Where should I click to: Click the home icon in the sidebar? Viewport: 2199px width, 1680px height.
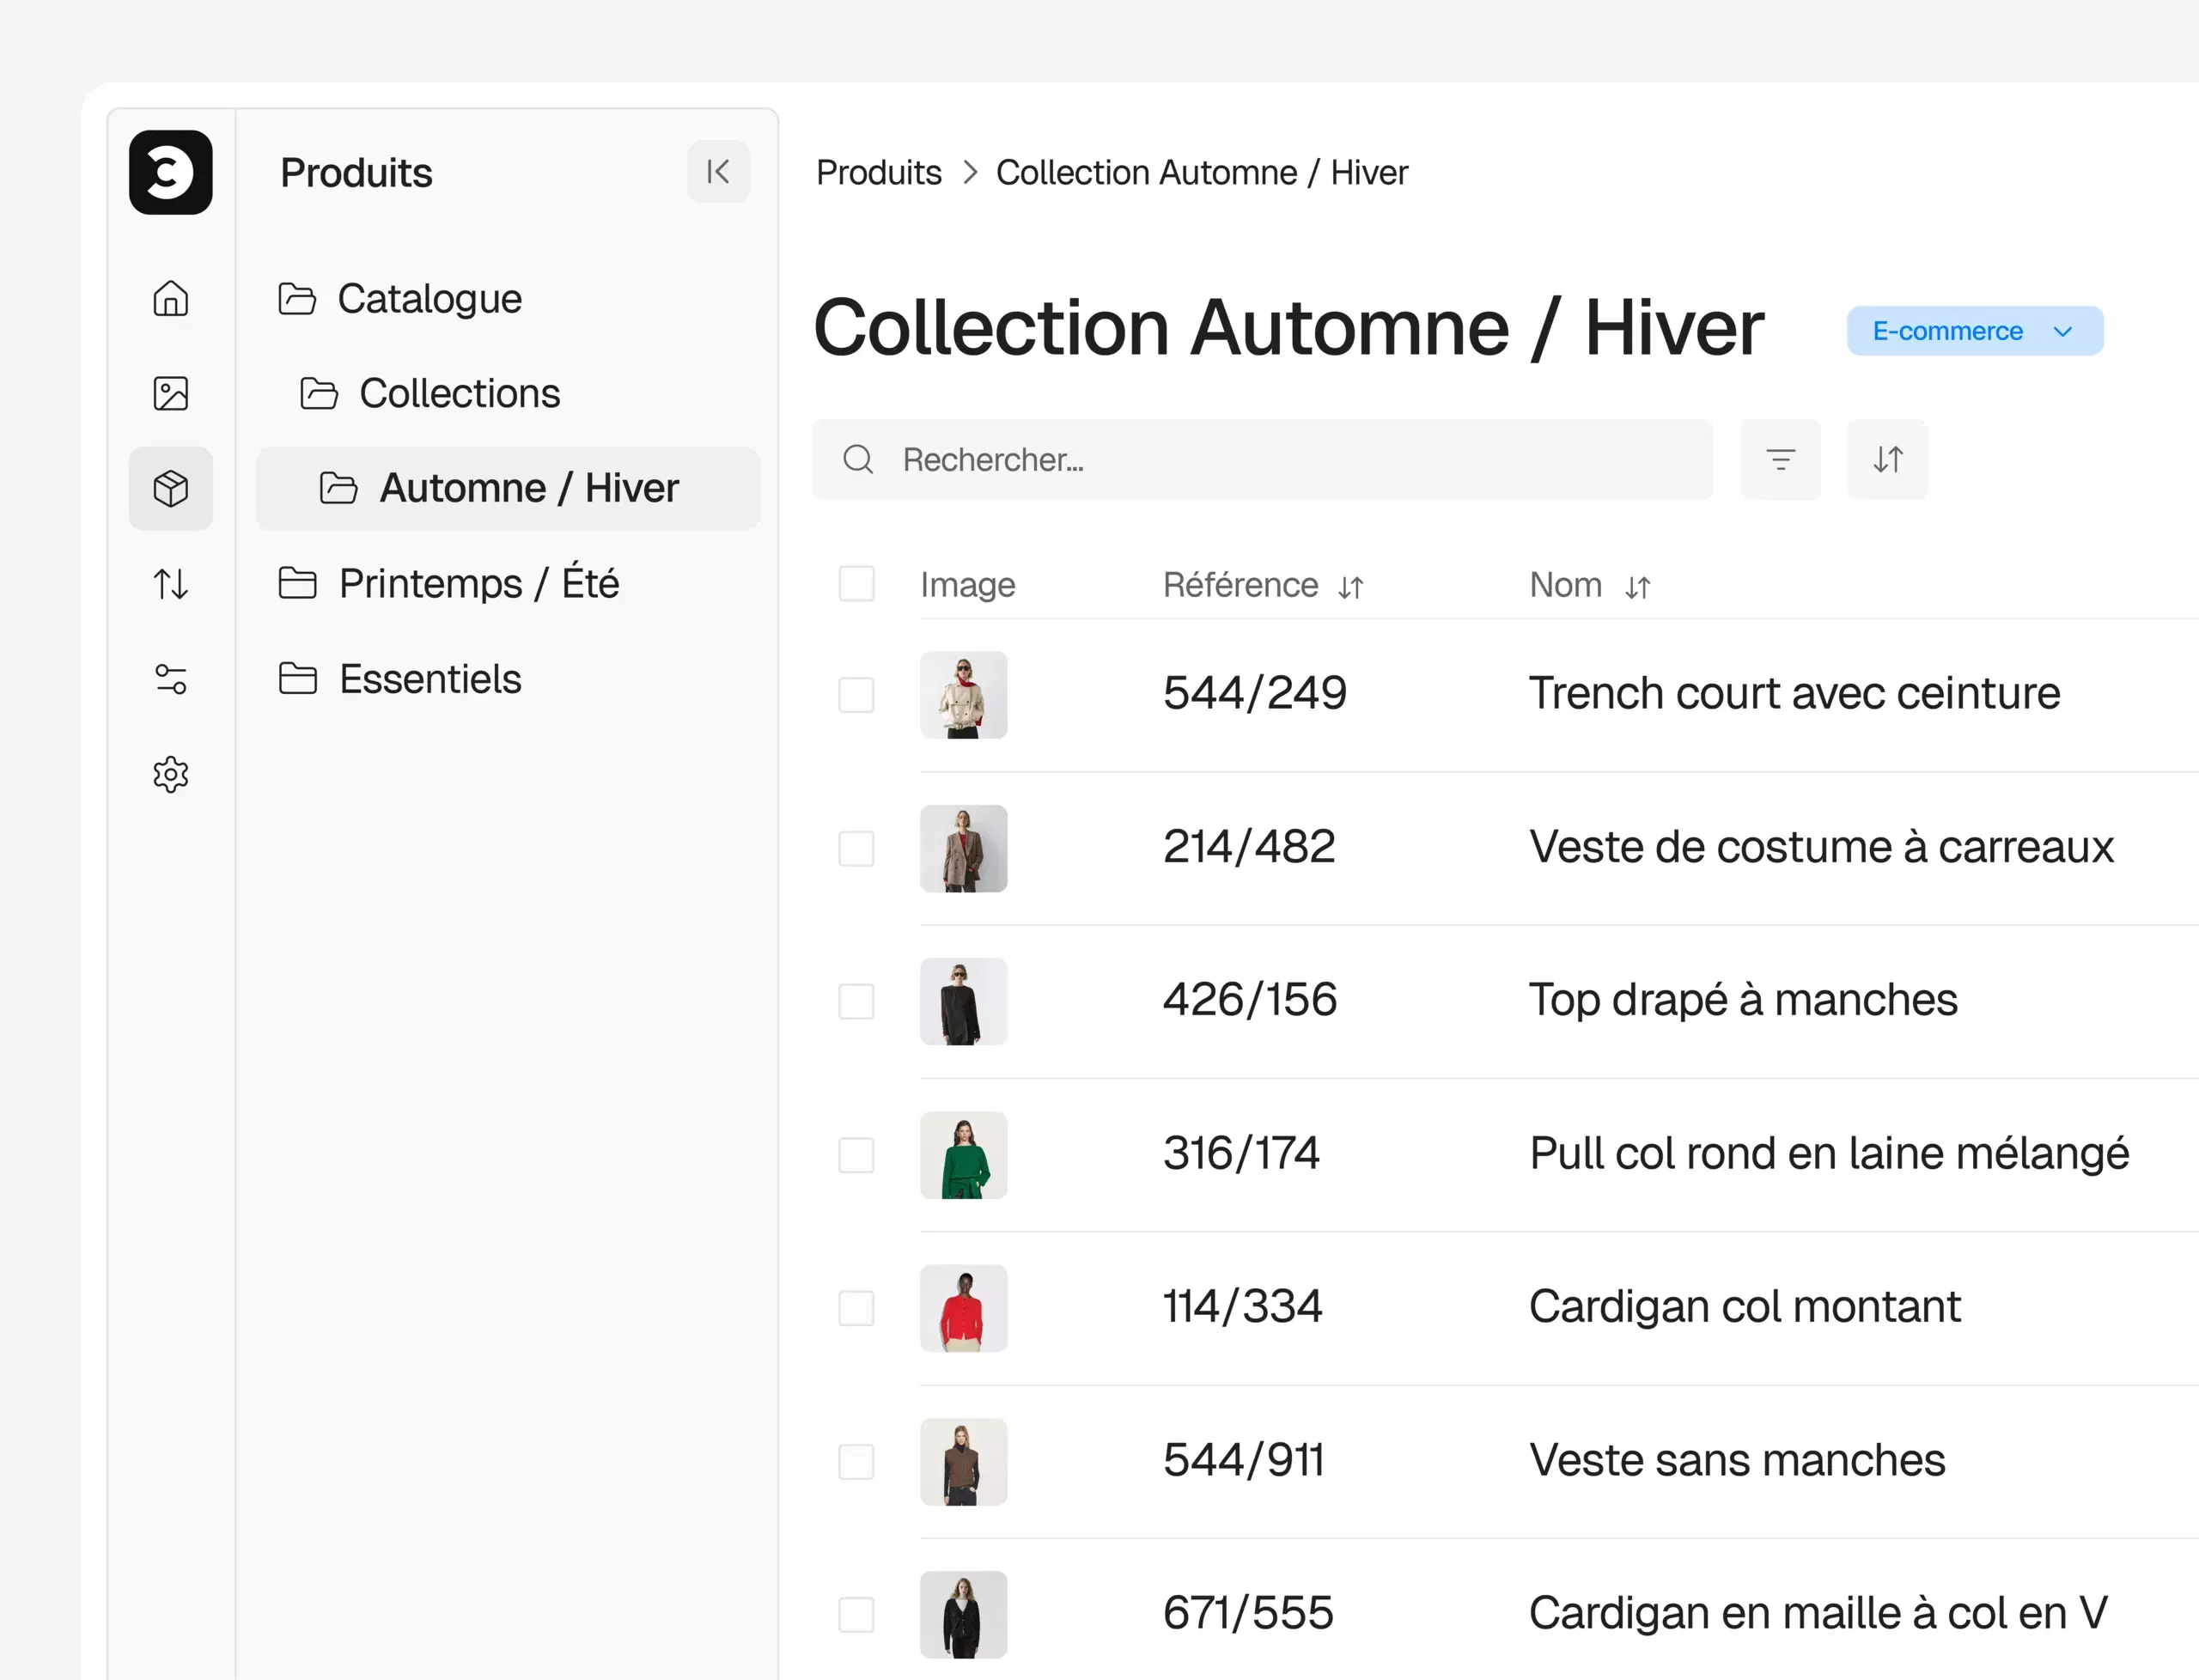(x=170, y=298)
